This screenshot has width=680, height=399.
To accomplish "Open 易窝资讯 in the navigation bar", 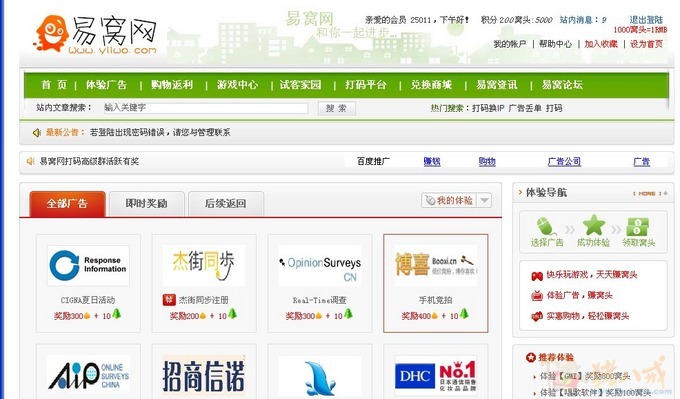I will click(497, 85).
